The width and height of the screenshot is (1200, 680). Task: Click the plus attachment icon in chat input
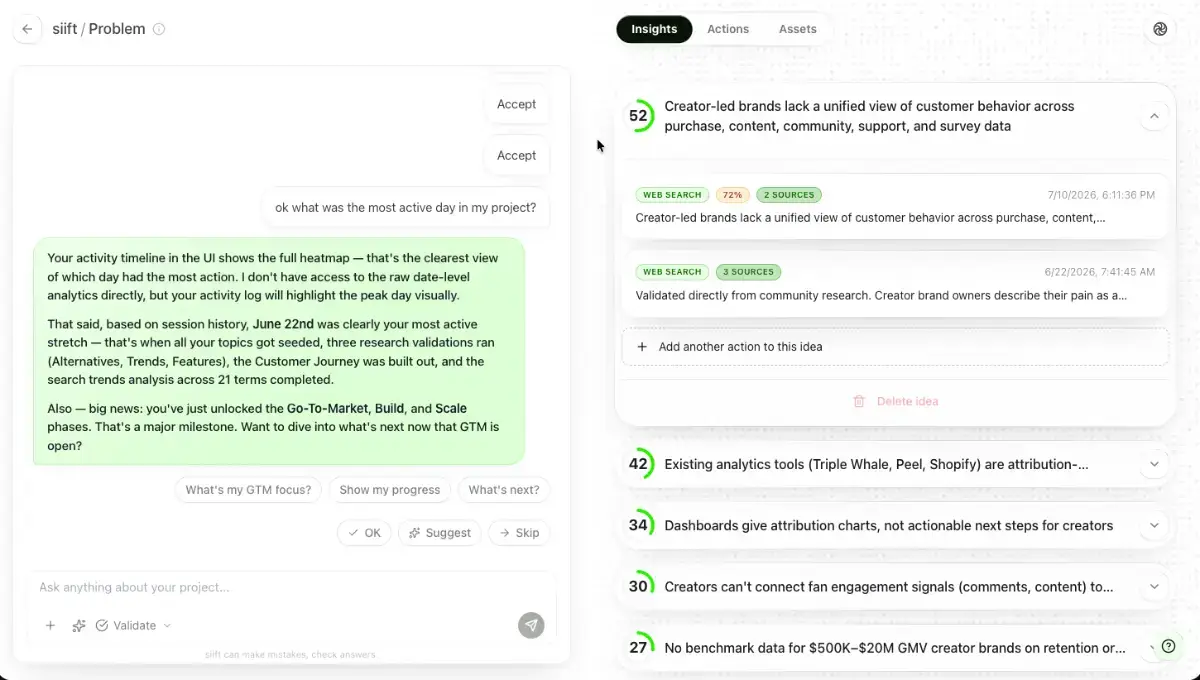[x=50, y=626]
